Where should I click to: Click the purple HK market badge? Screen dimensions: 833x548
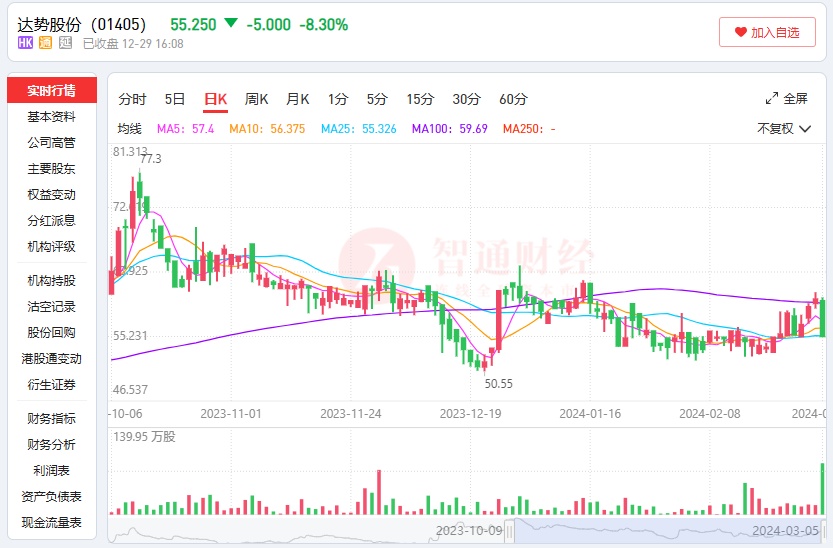pos(26,43)
